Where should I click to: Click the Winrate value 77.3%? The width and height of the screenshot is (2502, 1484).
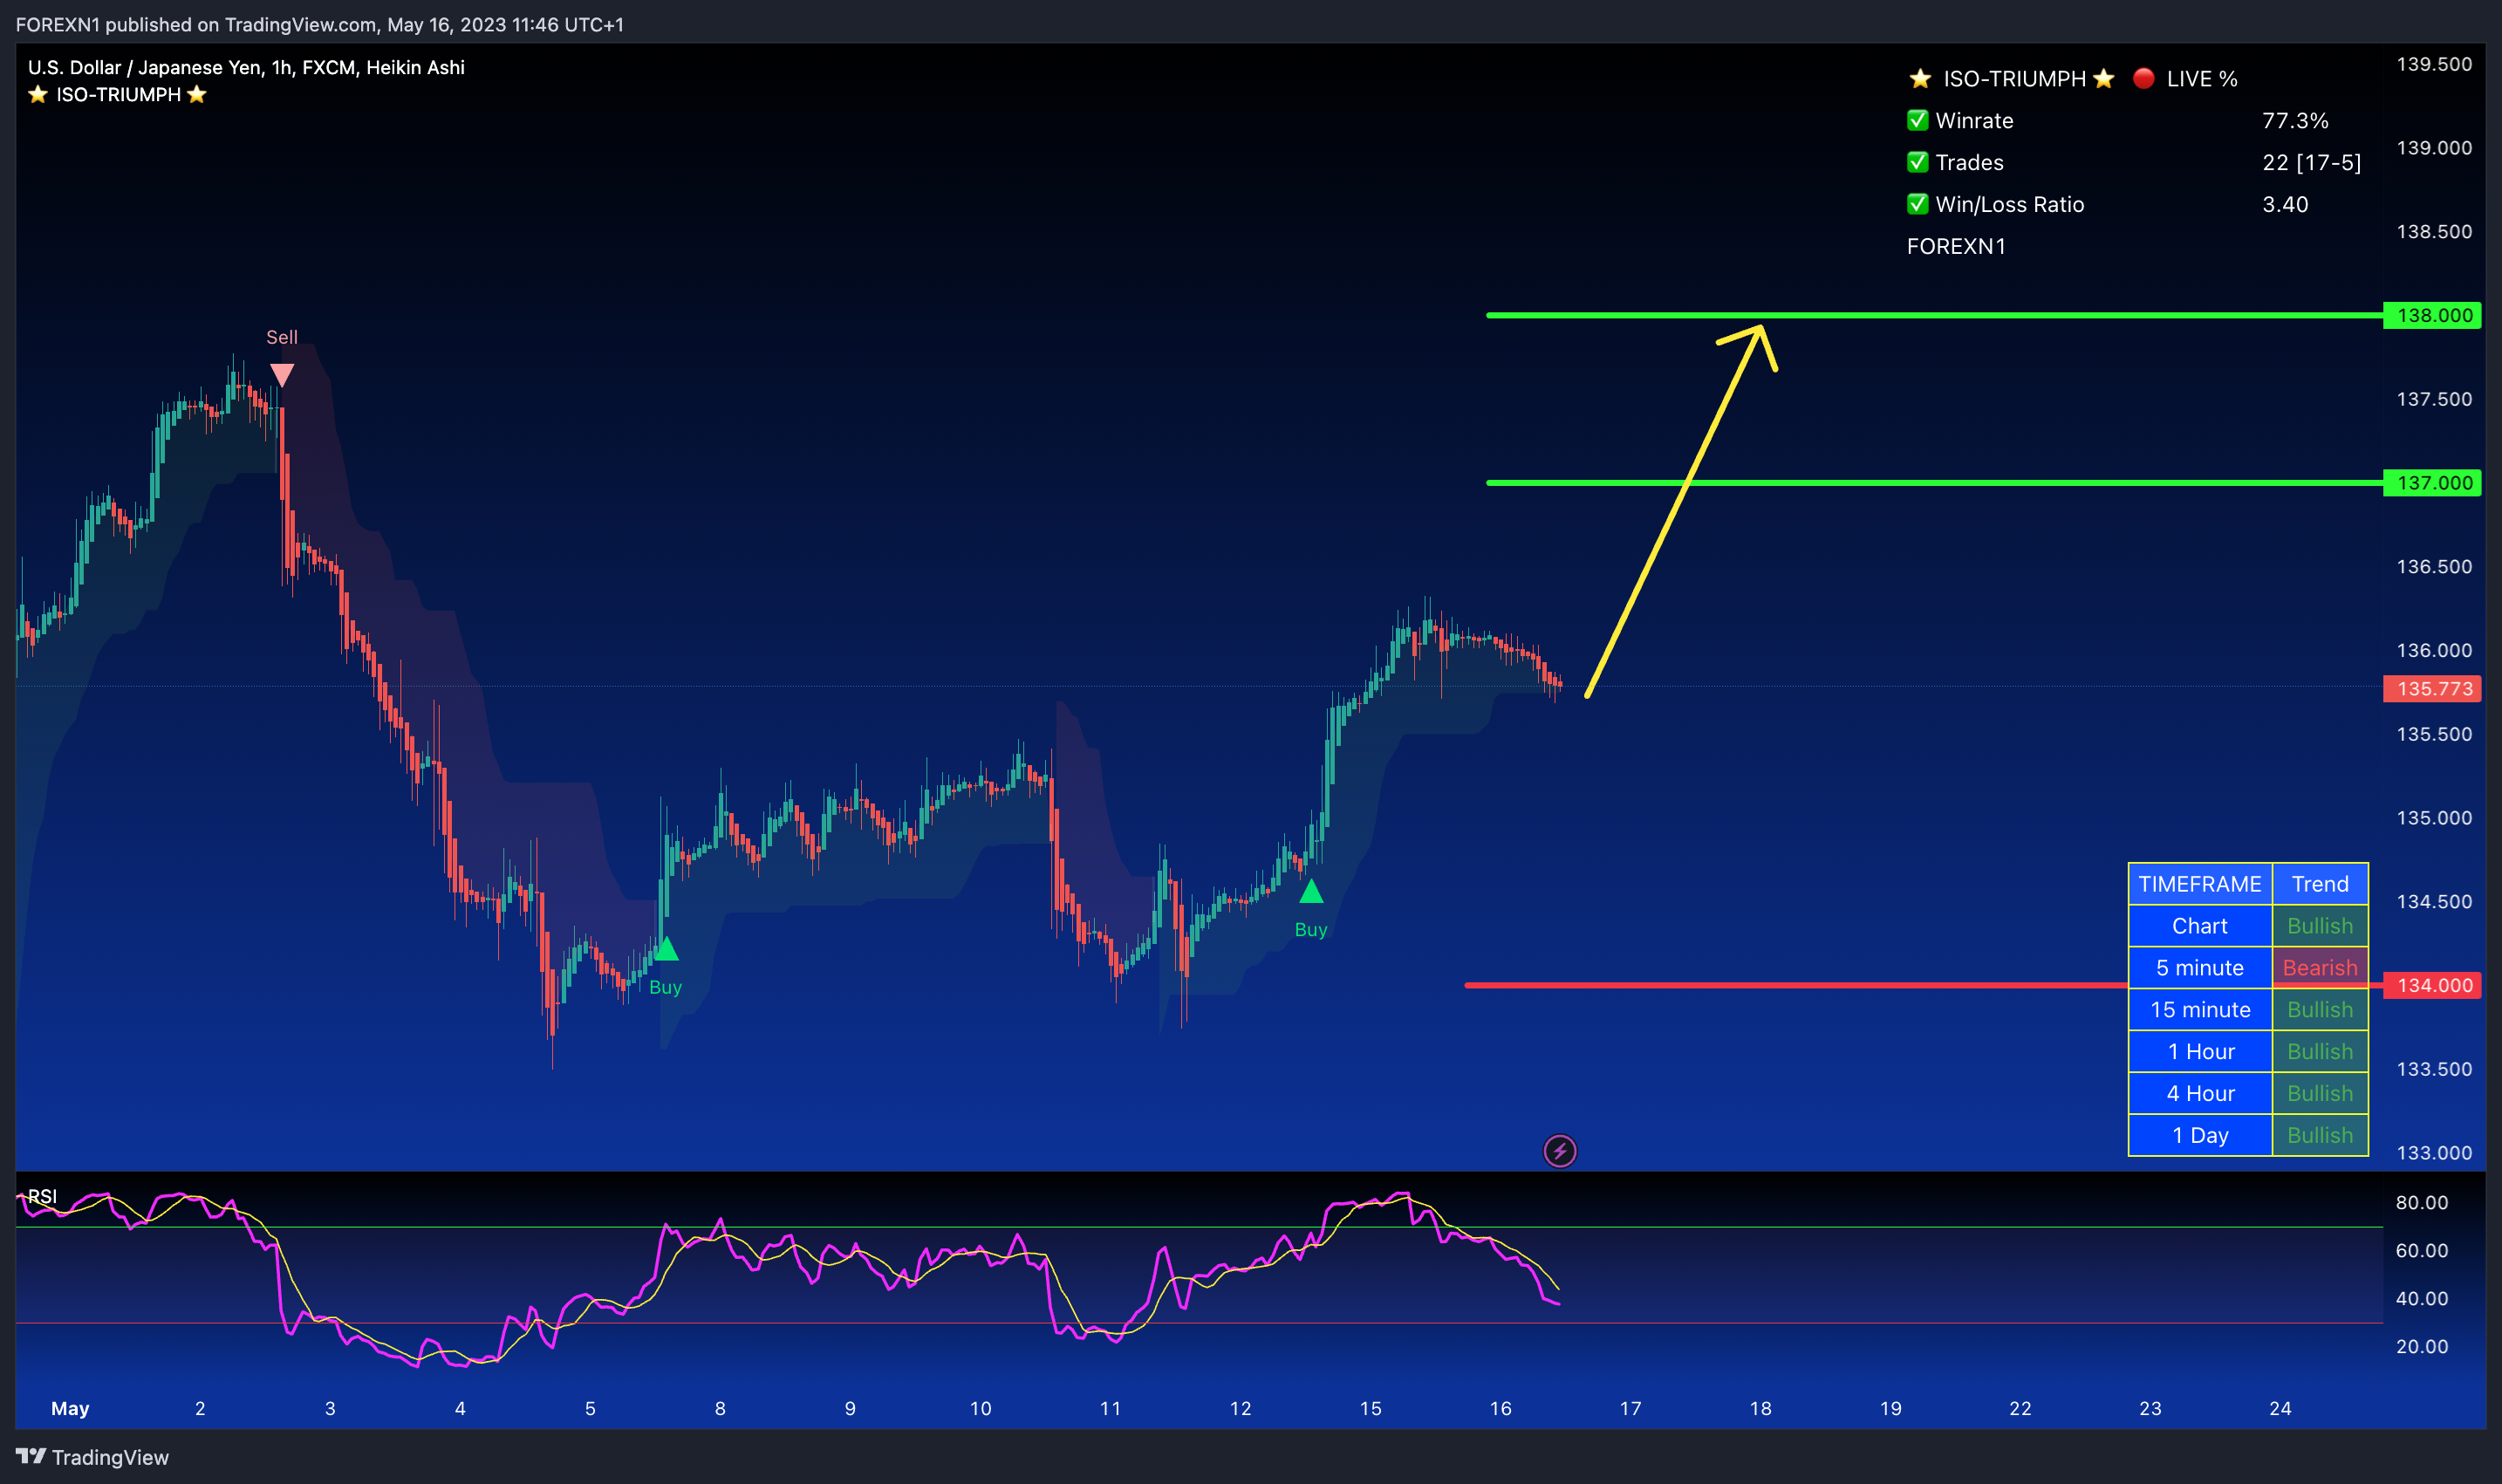pos(2295,120)
